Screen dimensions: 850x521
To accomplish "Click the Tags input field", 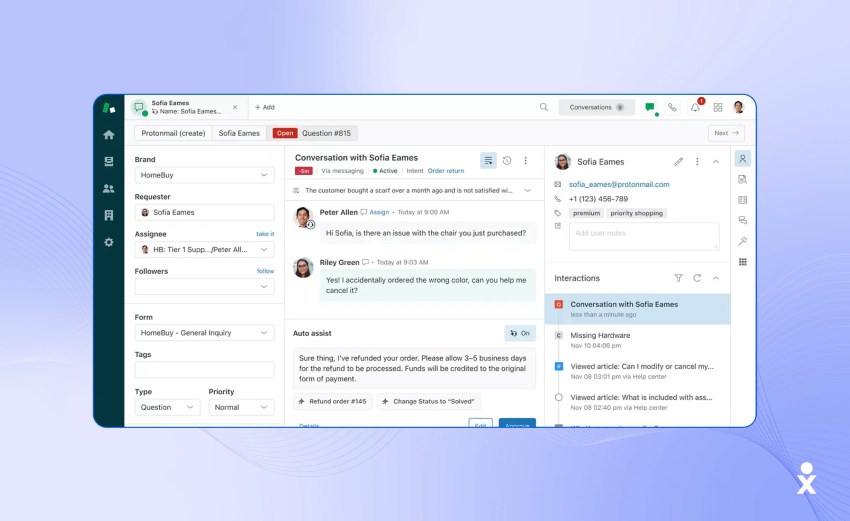I will pos(204,370).
